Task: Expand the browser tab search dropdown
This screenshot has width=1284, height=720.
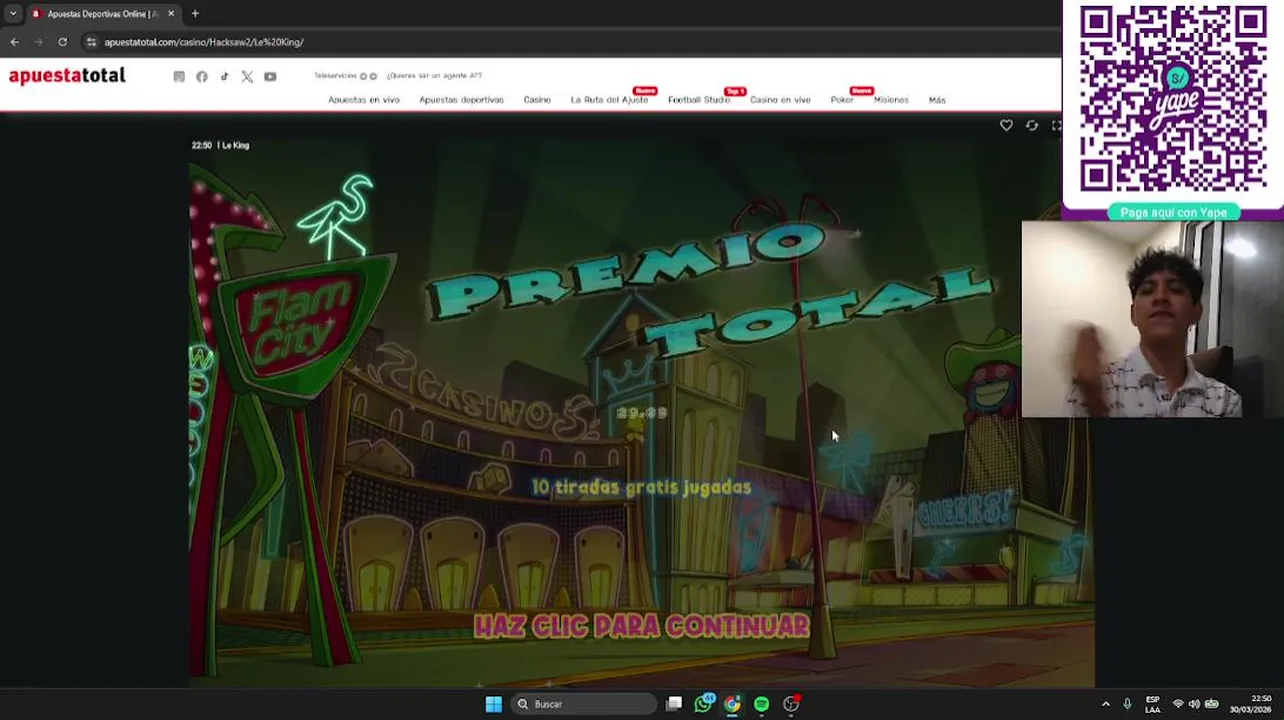Action: point(12,14)
